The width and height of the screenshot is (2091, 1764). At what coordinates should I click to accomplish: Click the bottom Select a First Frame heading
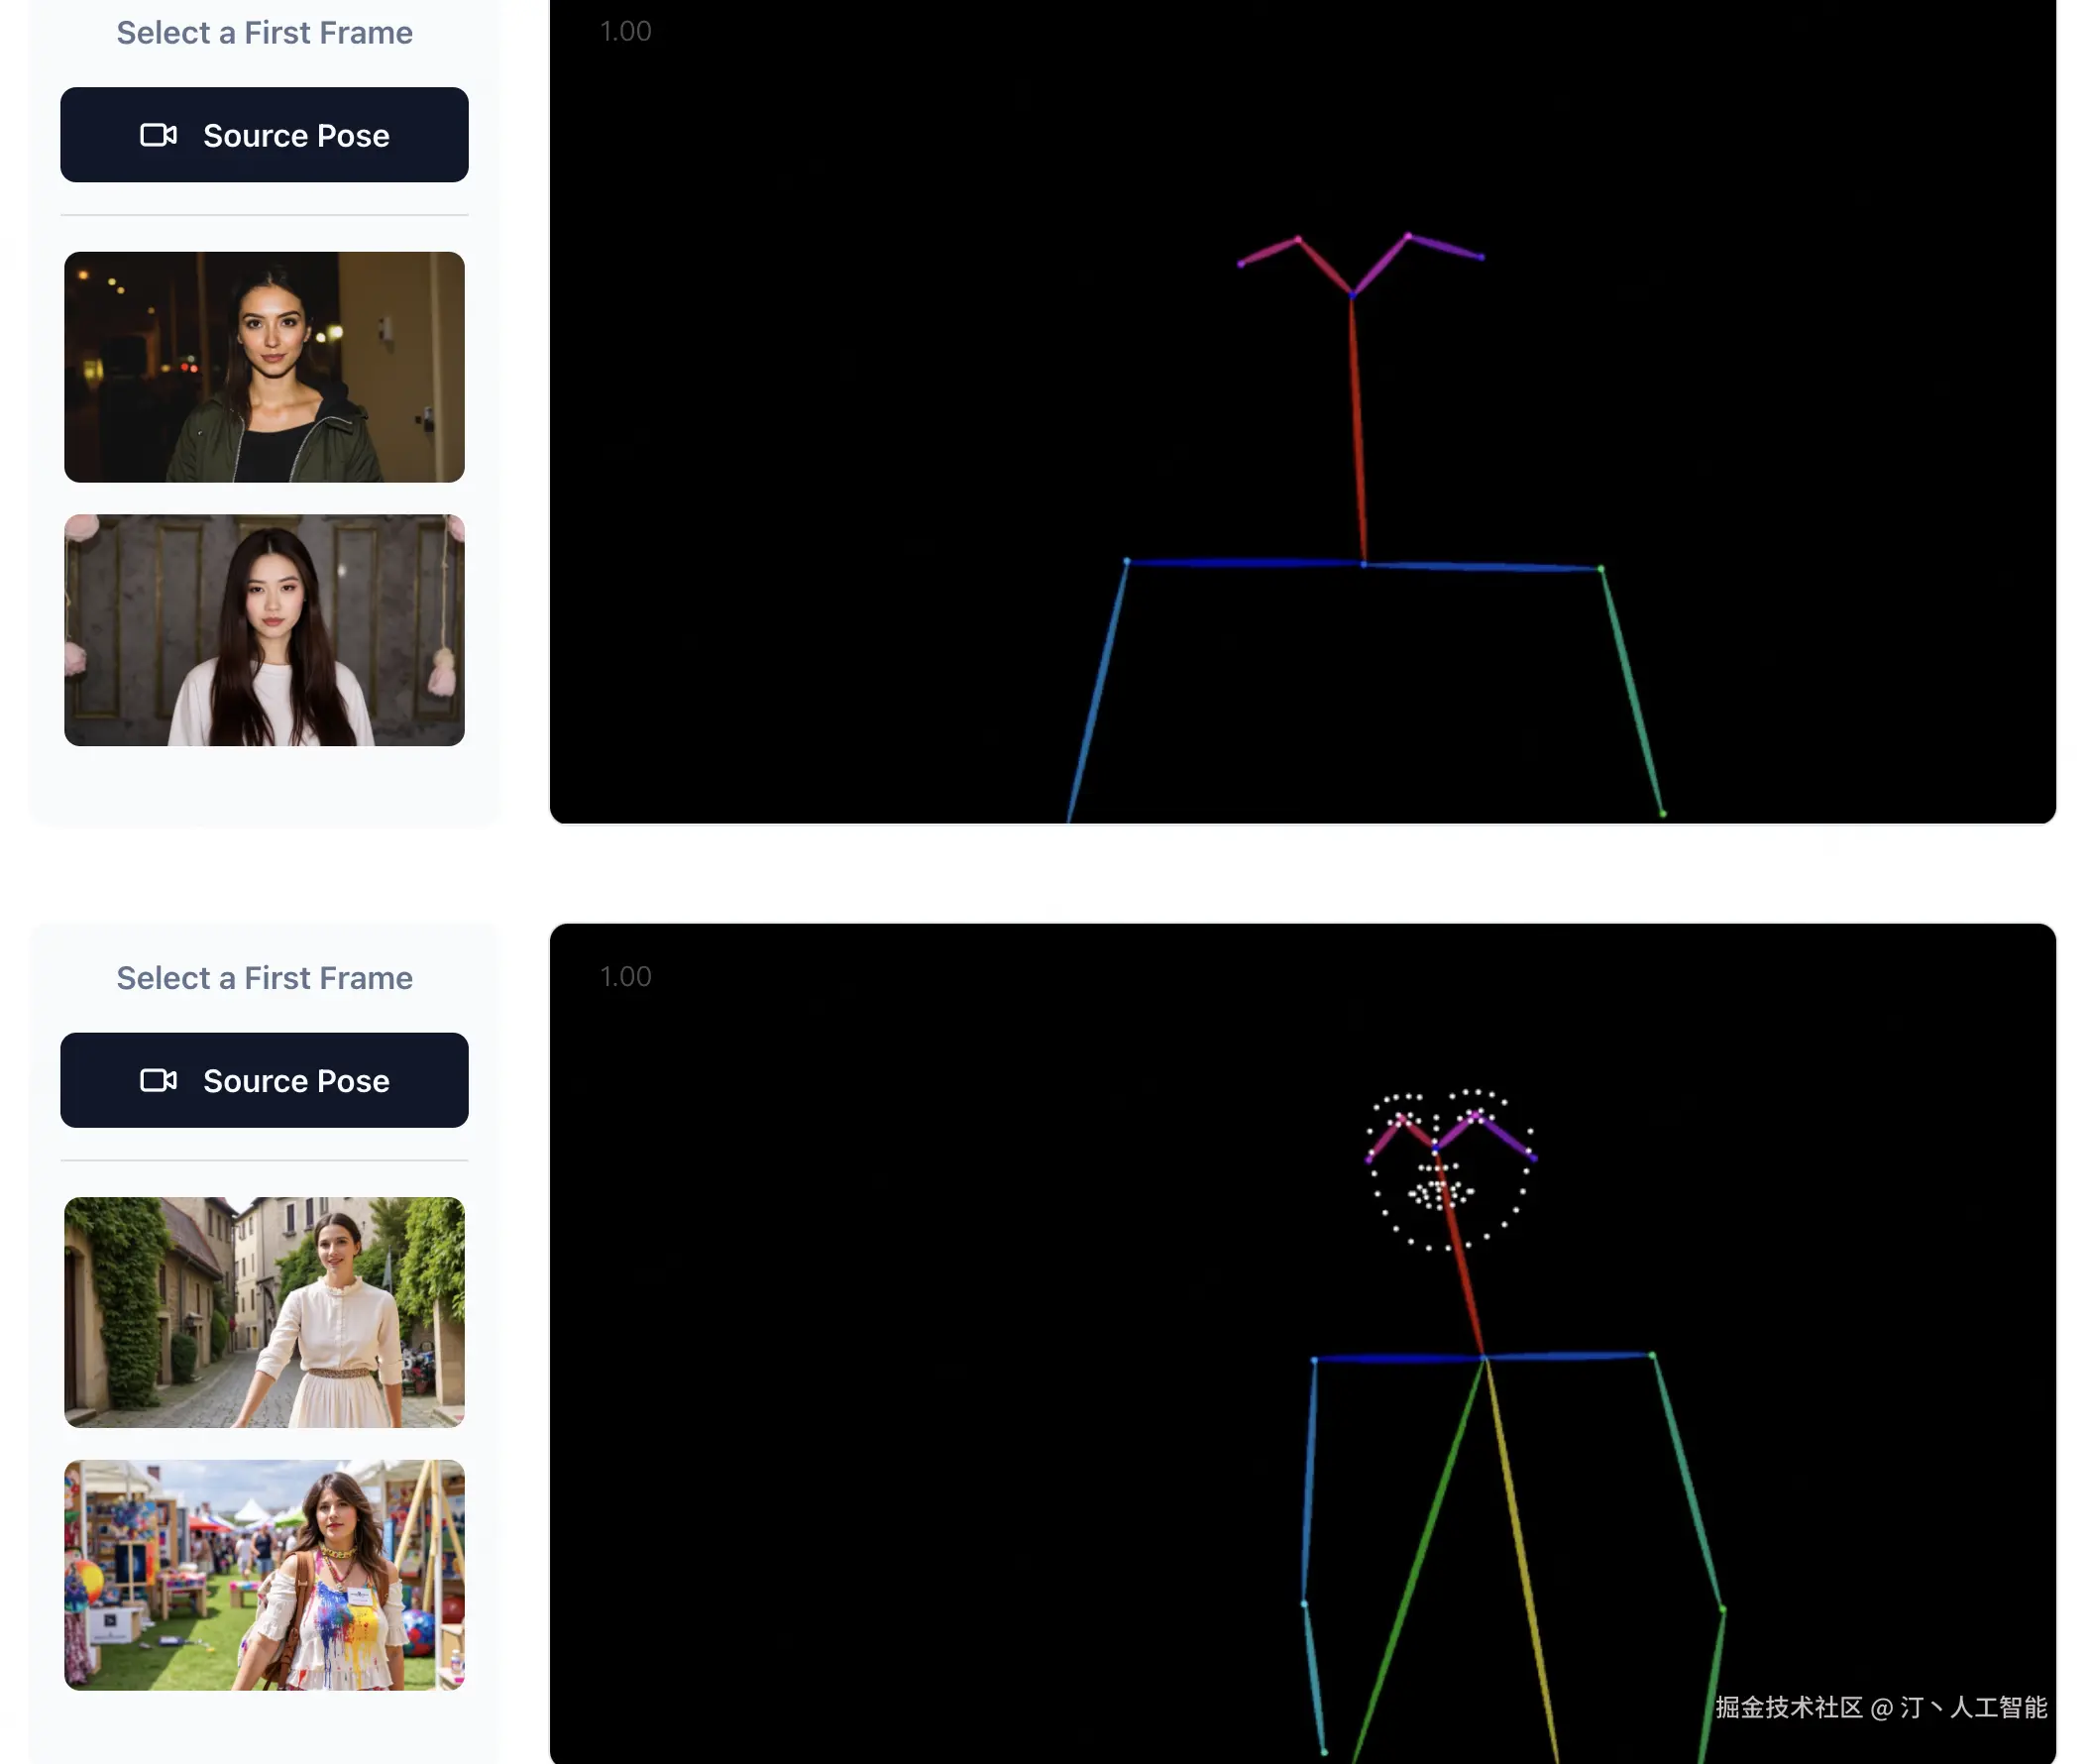(264, 977)
